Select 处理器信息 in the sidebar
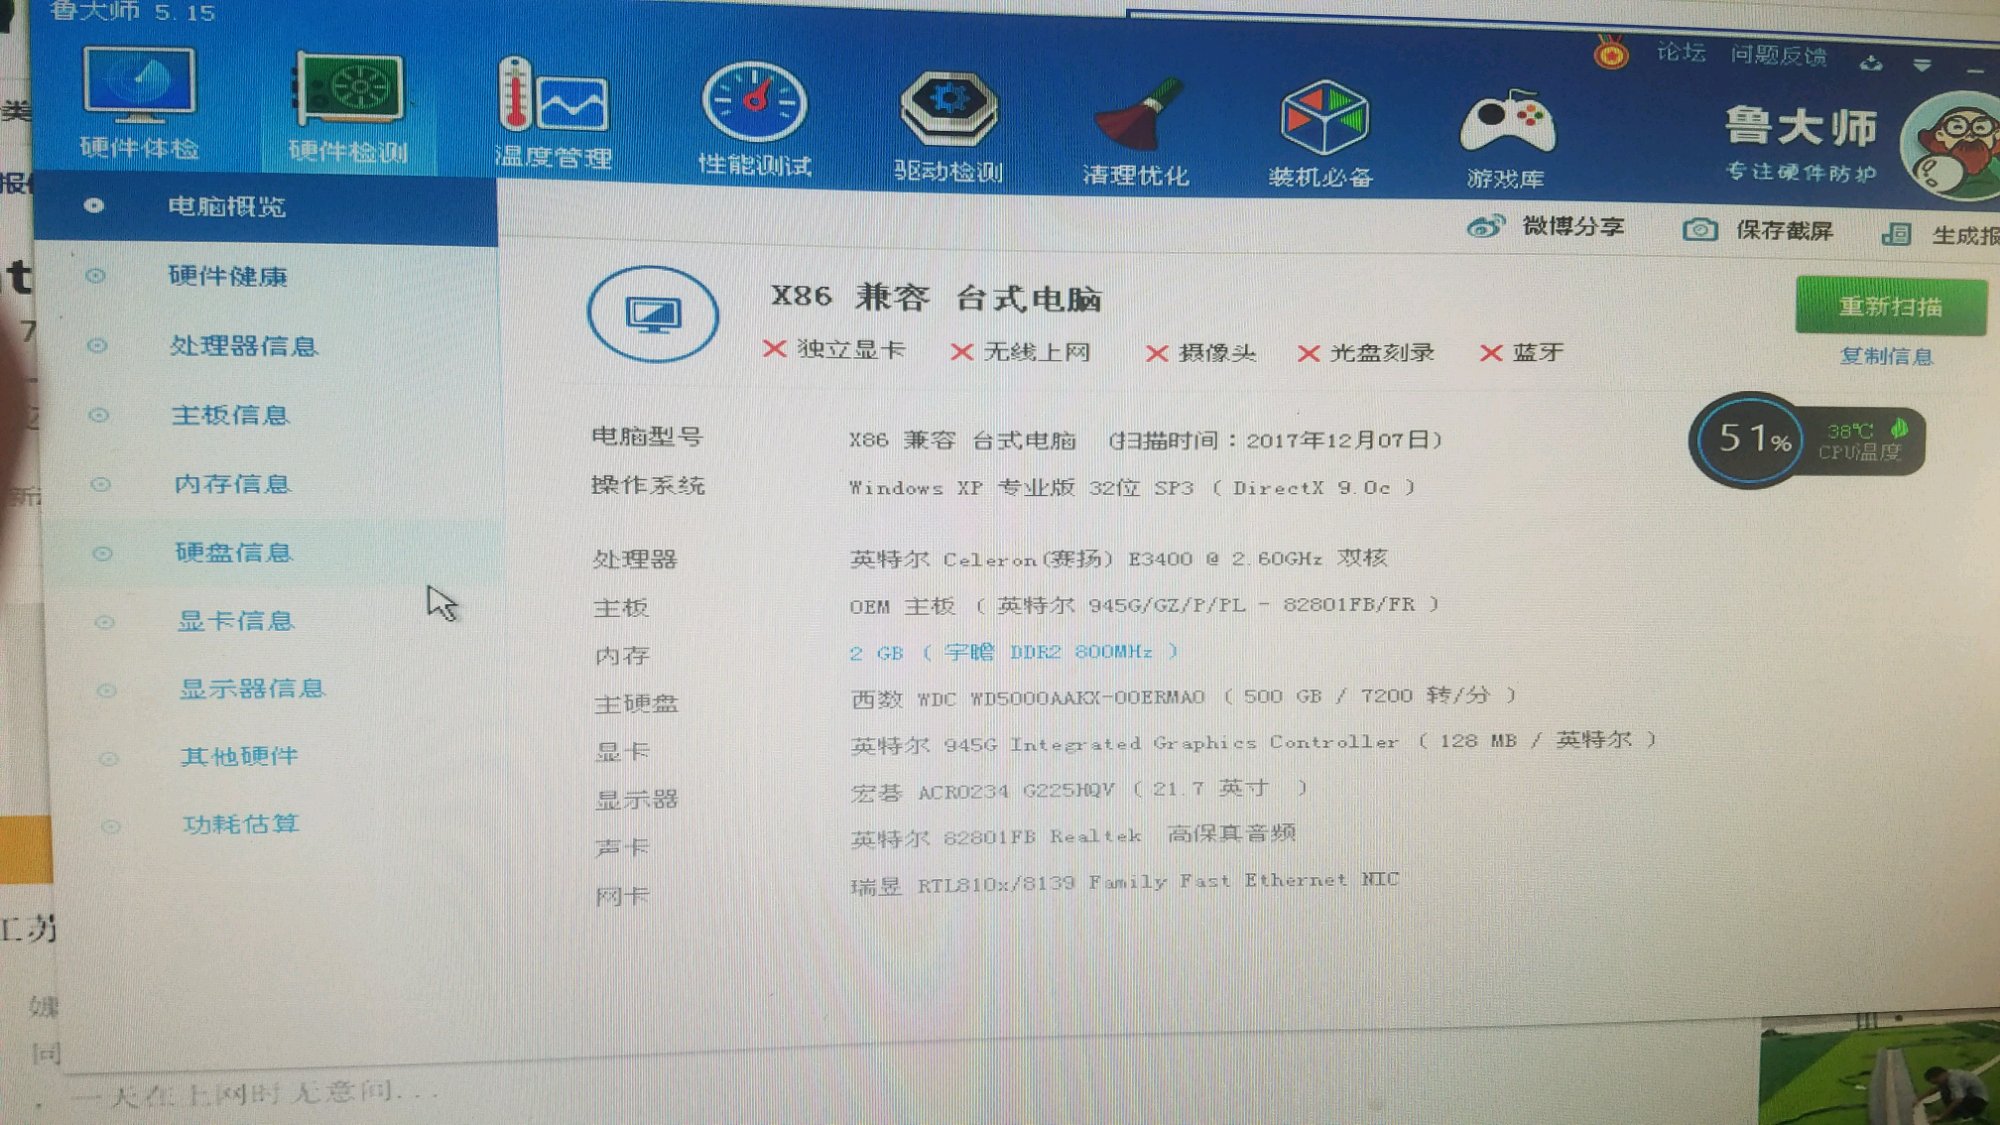The width and height of the screenshot is (2000, 1125). [243, 346]
